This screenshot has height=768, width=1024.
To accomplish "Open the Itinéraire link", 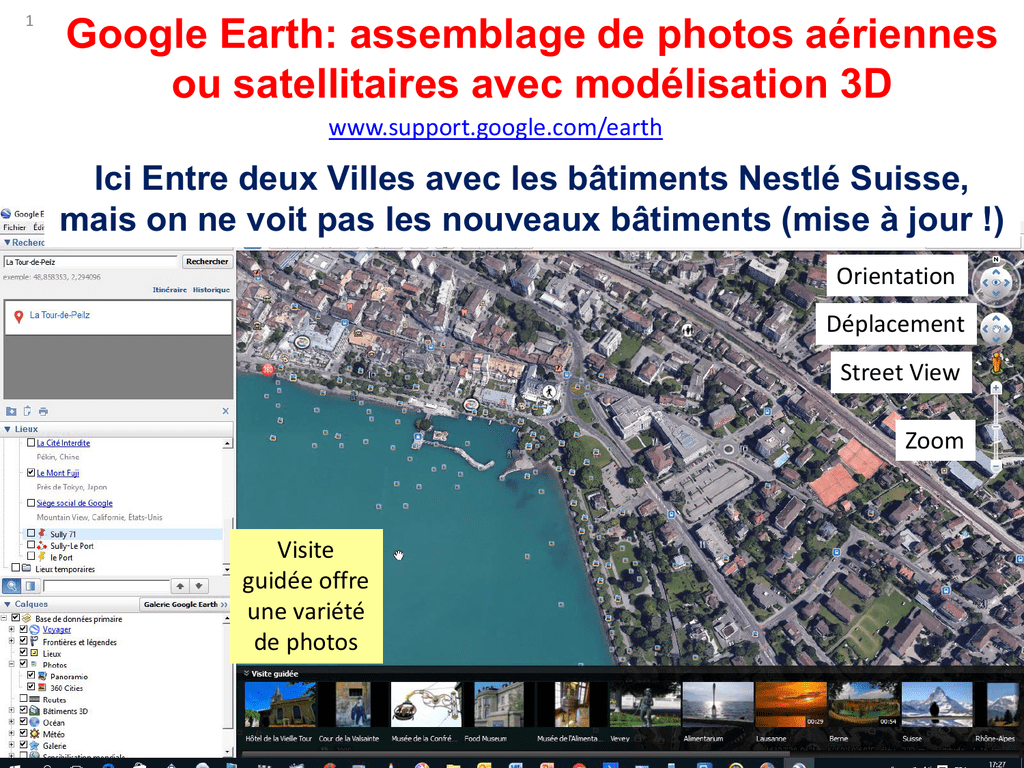I will pos(169,289).
